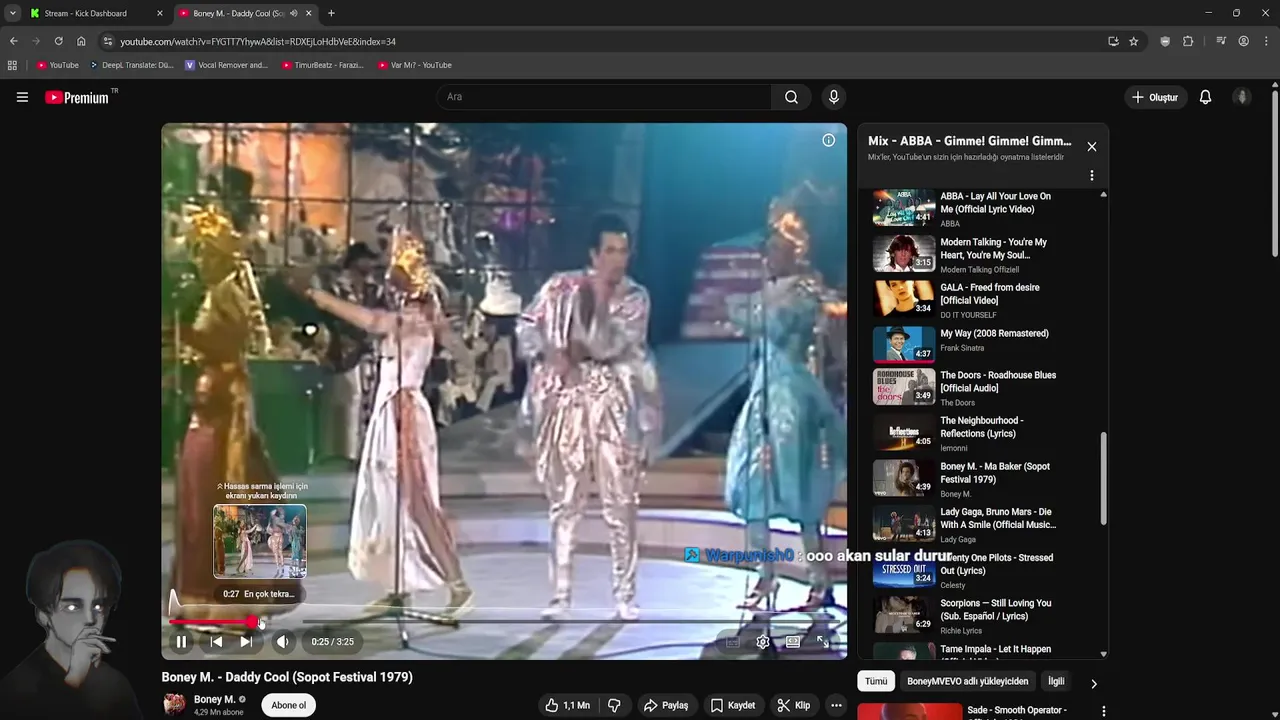Screen dimensions: 1280x720
Task: Select the Tümü filter chip
Action: (876, 681)
